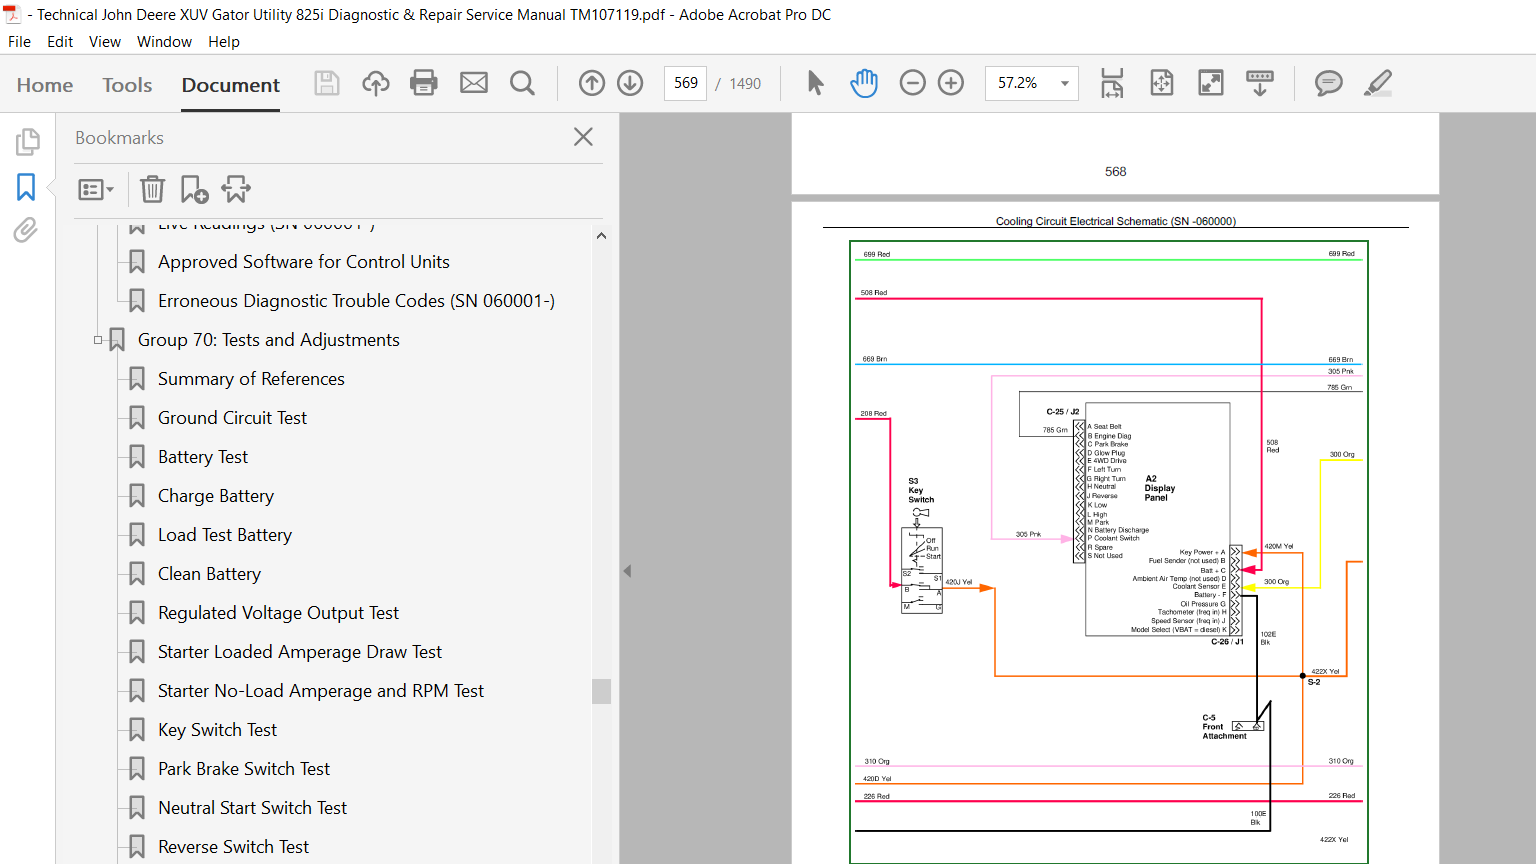The width and height of the screenshot is (1536, 864).
Task: Open the Window menu
Action: coord(164,42)
